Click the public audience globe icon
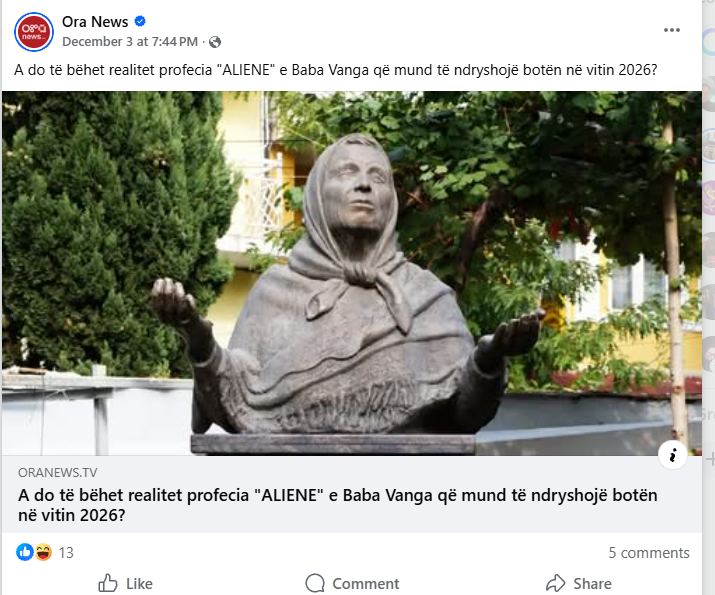715x595 pixels. [215, 42]
